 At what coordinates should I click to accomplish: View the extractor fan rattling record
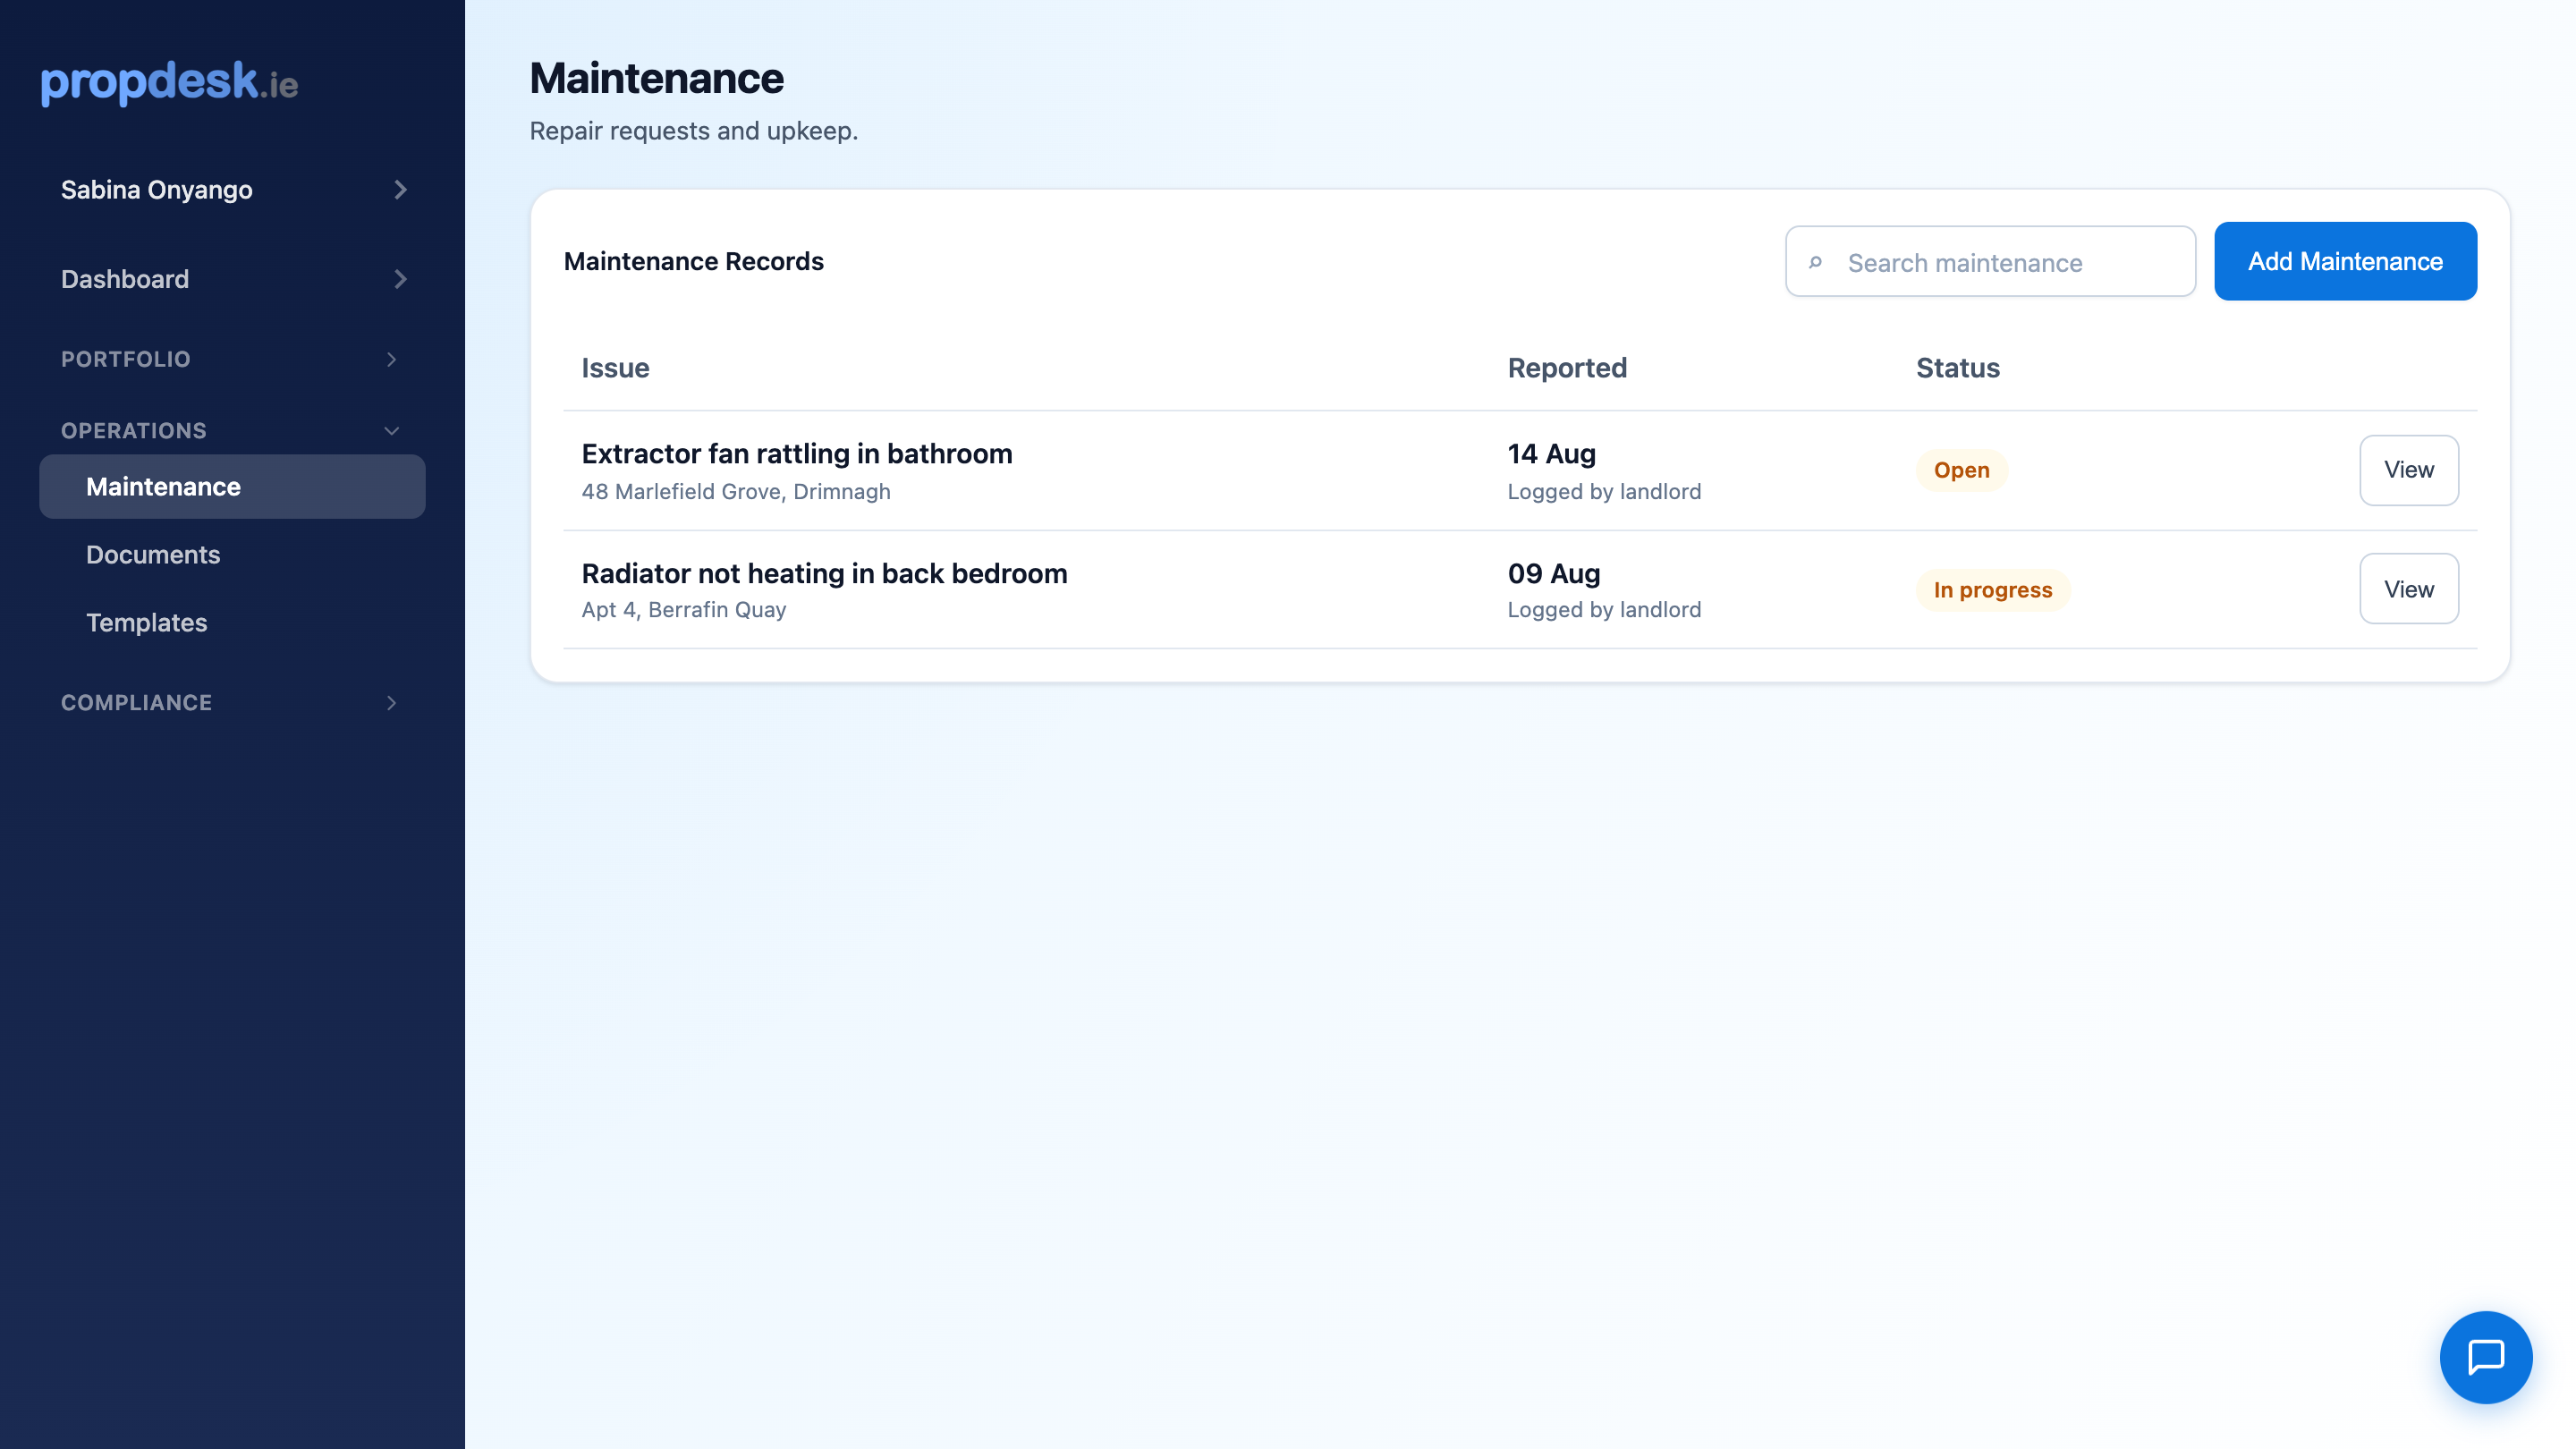click(x=2409, y=470)
